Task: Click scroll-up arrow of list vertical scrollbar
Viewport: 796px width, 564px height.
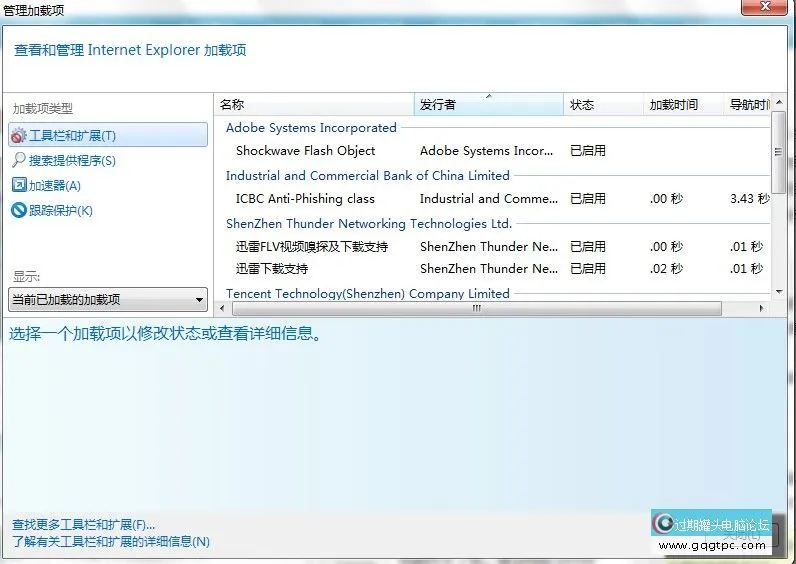Action: [779, 102]
